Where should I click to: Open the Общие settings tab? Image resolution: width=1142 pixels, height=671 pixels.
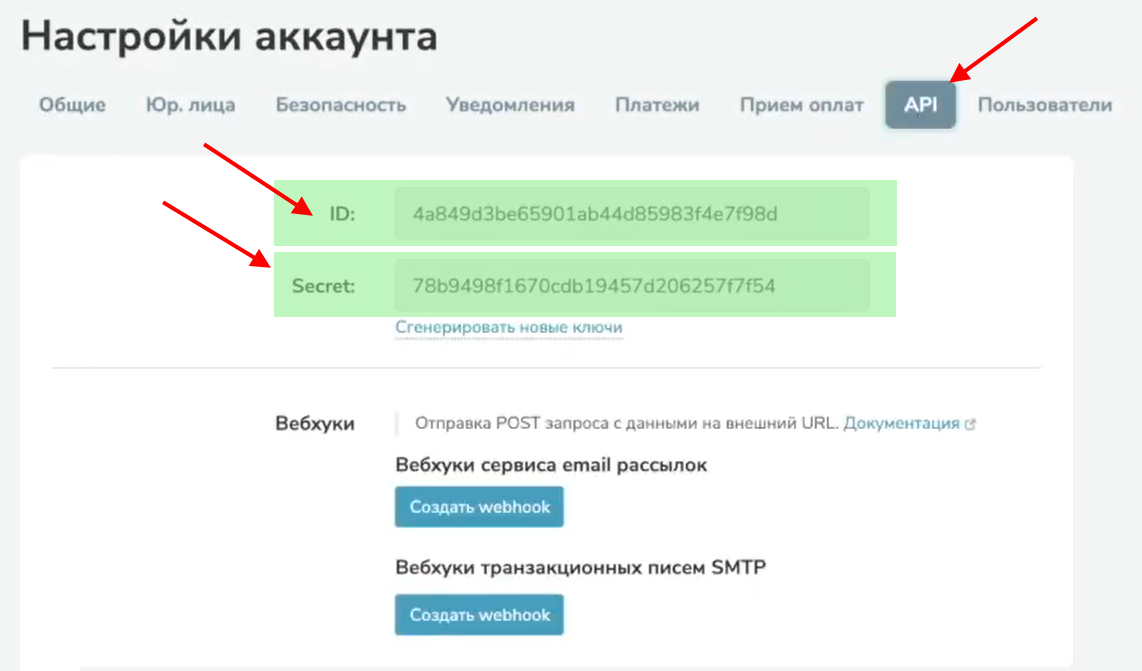tap(72, 105)
